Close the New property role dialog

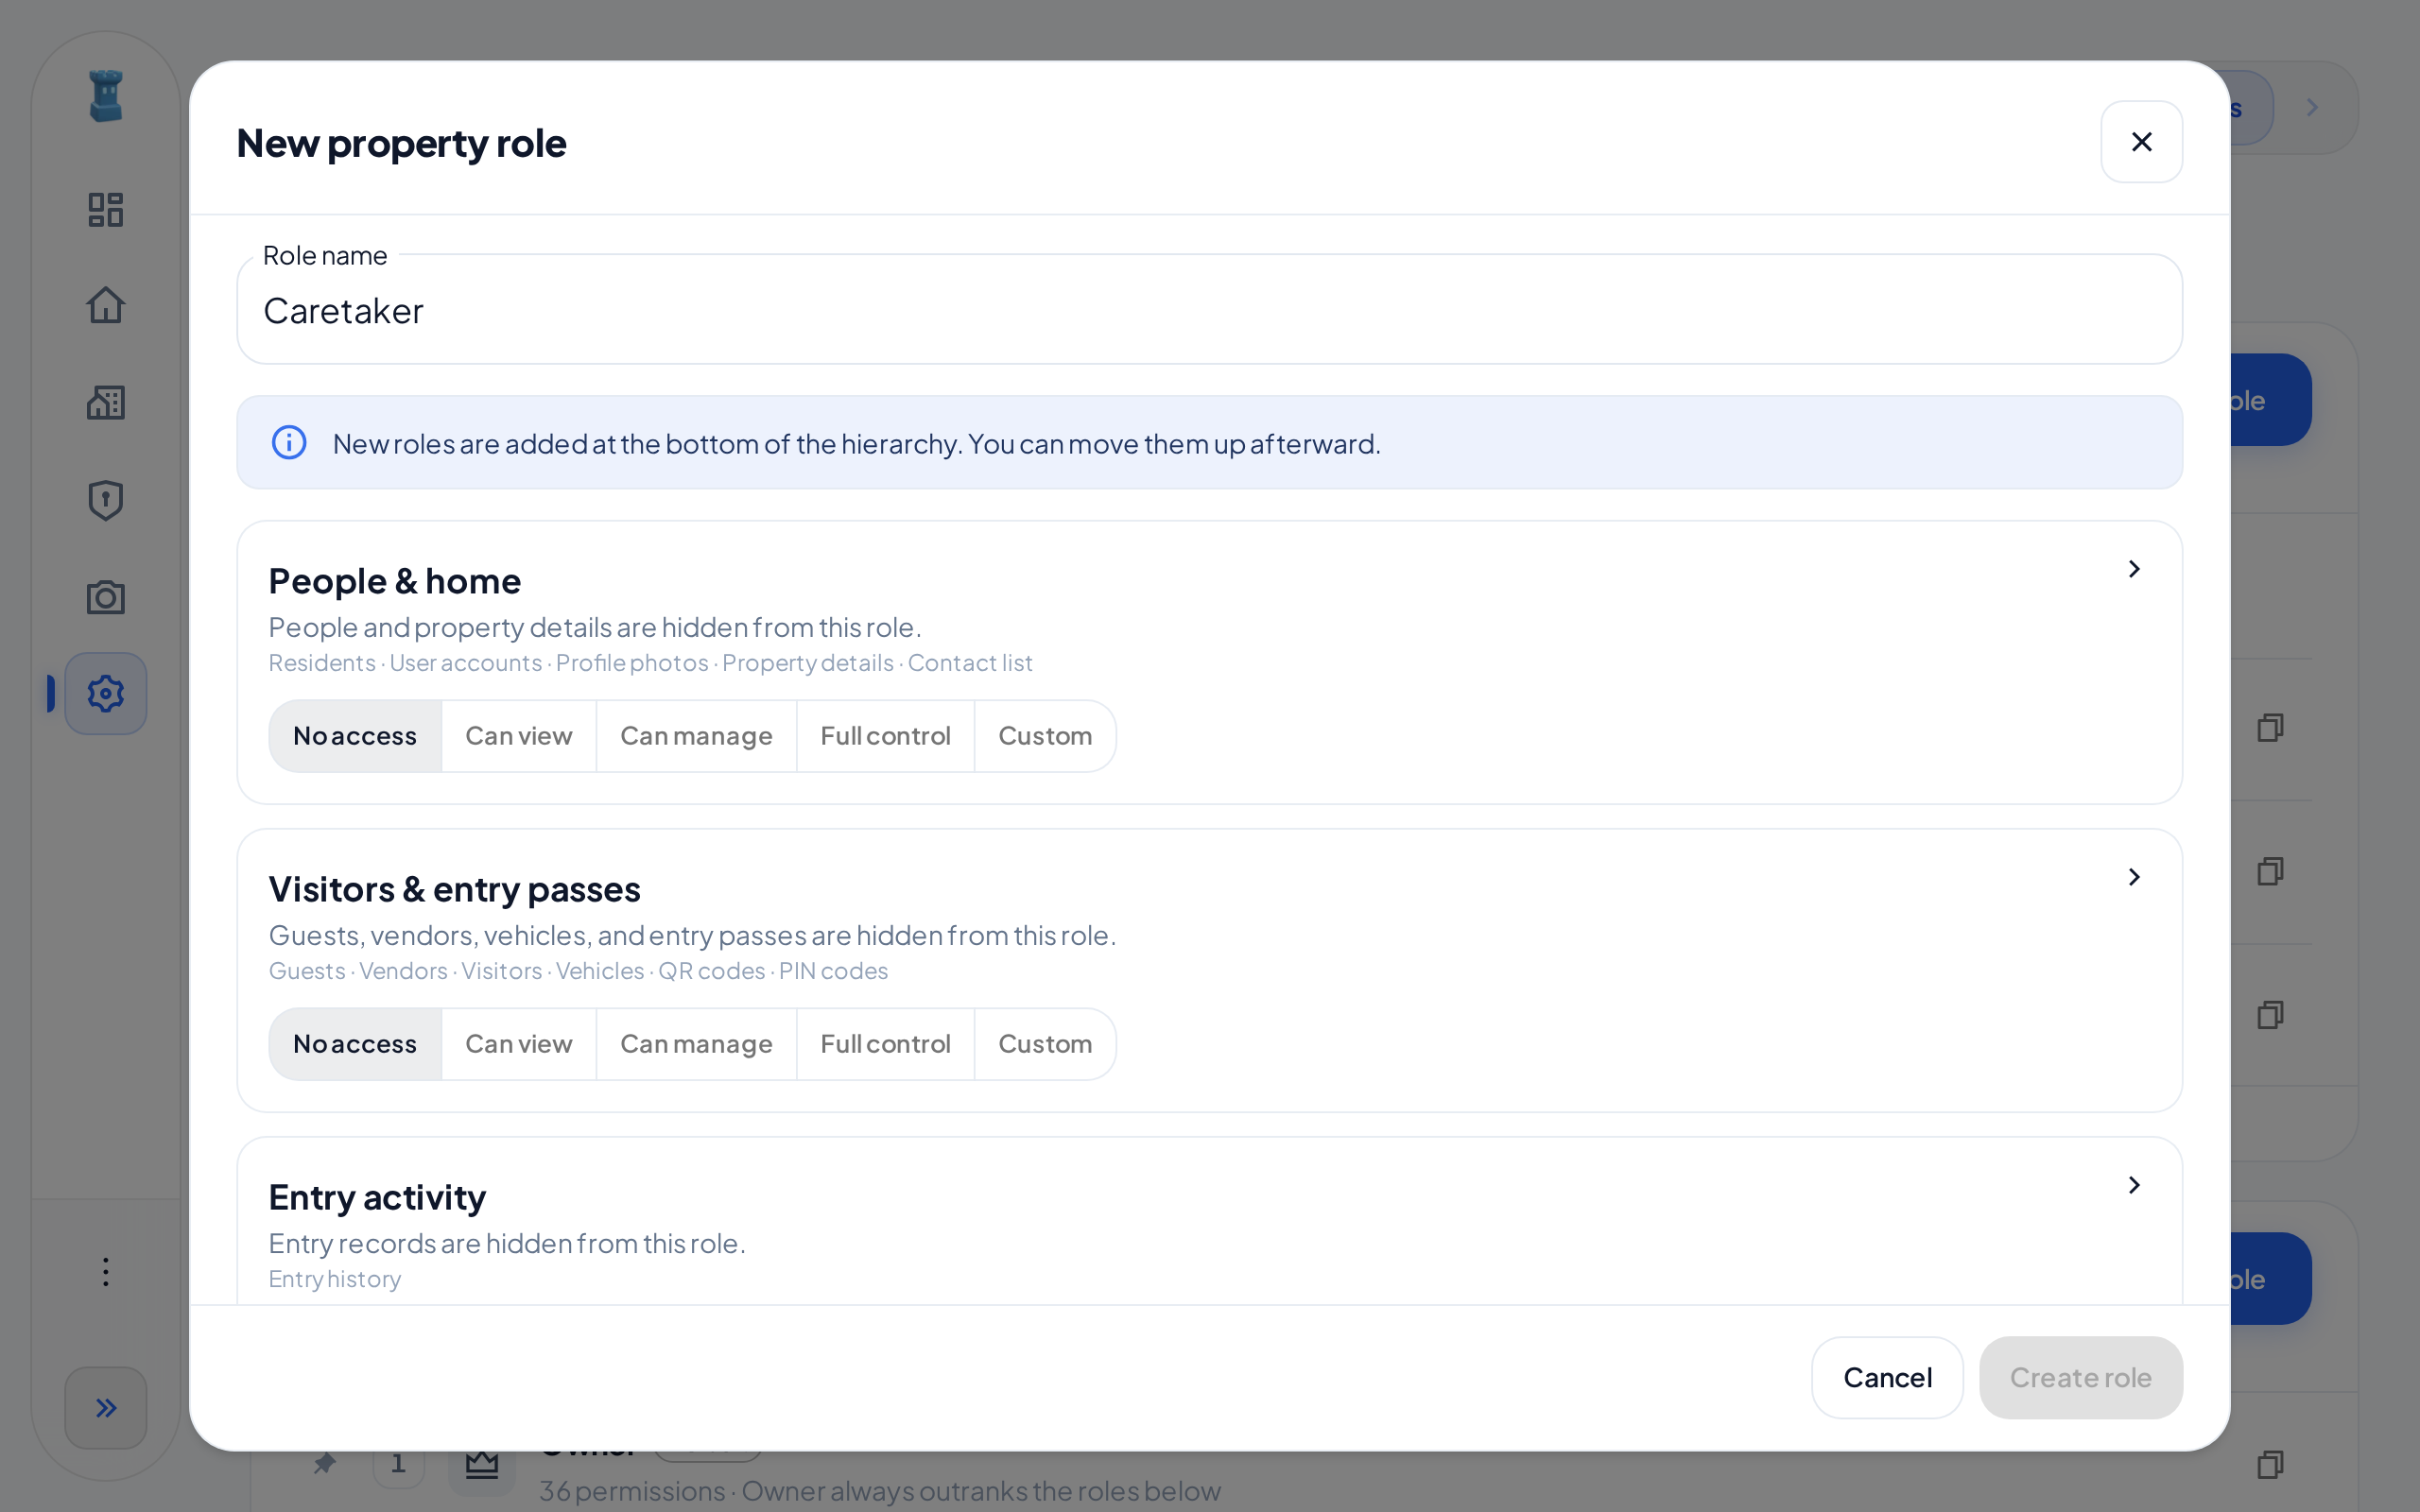(x=2141, y=142)
